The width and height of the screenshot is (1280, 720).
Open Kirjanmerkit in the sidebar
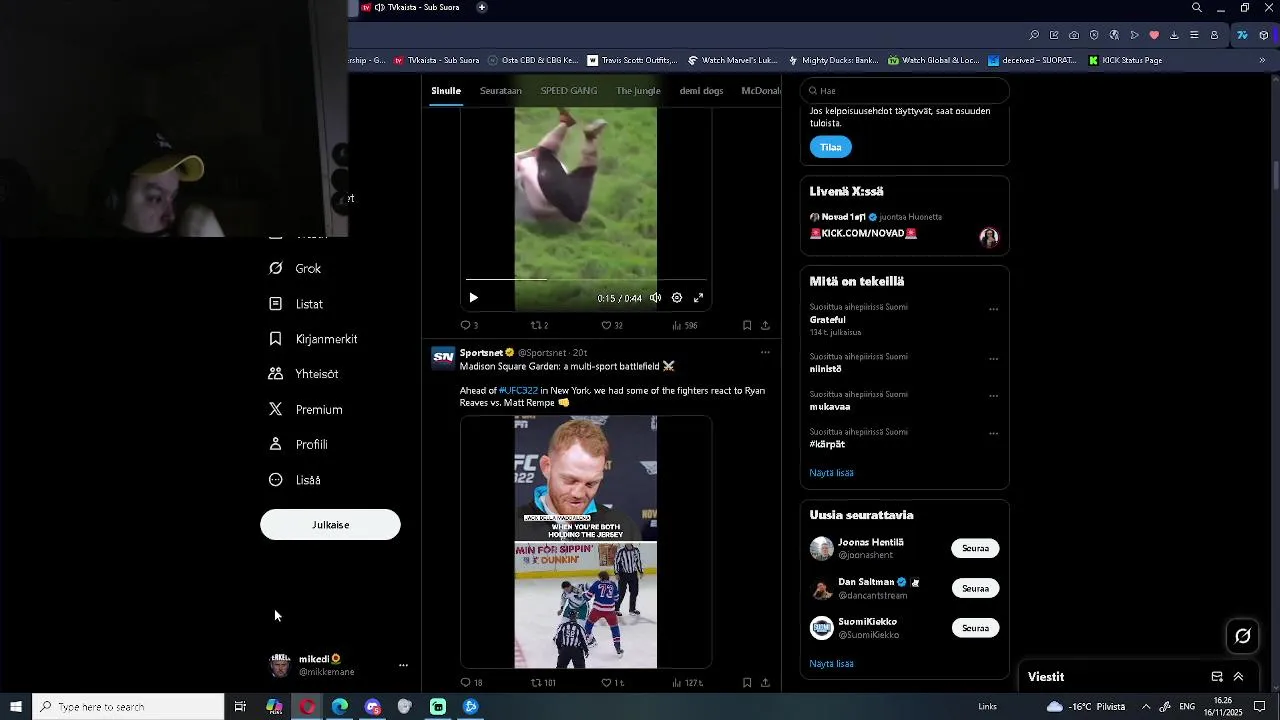[x=313, y=339]
